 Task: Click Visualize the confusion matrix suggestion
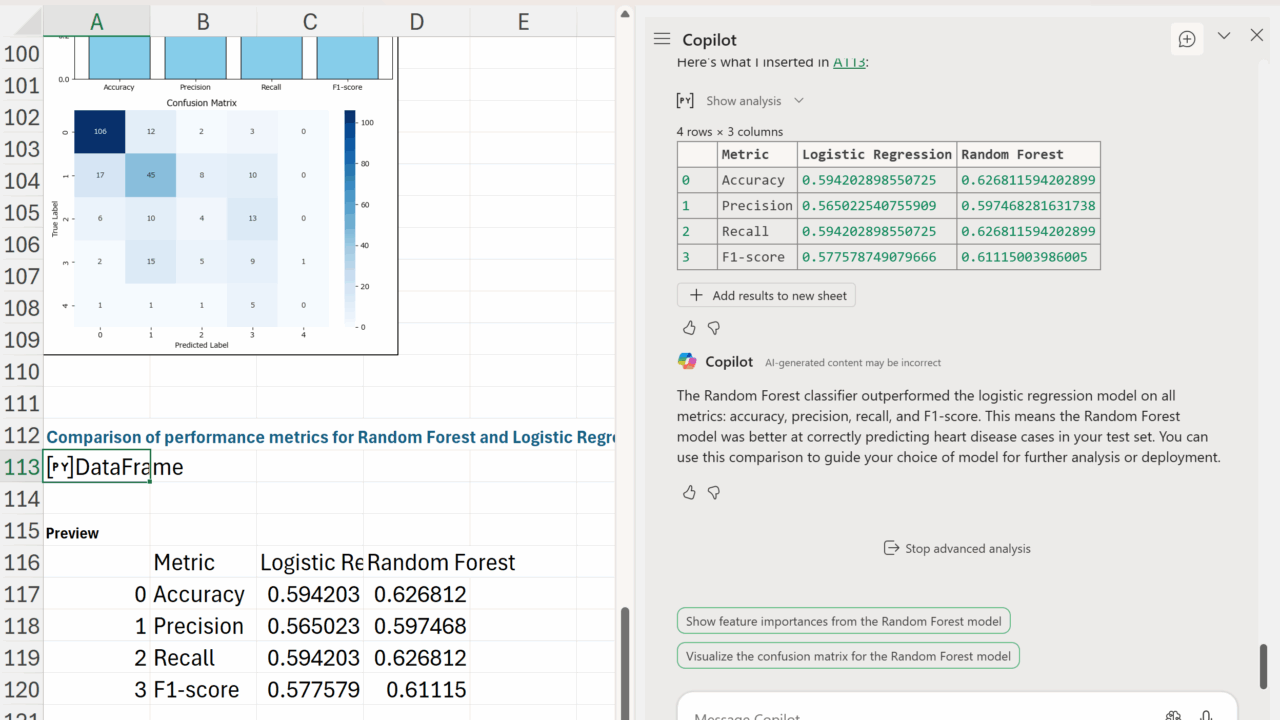[848, 657]
